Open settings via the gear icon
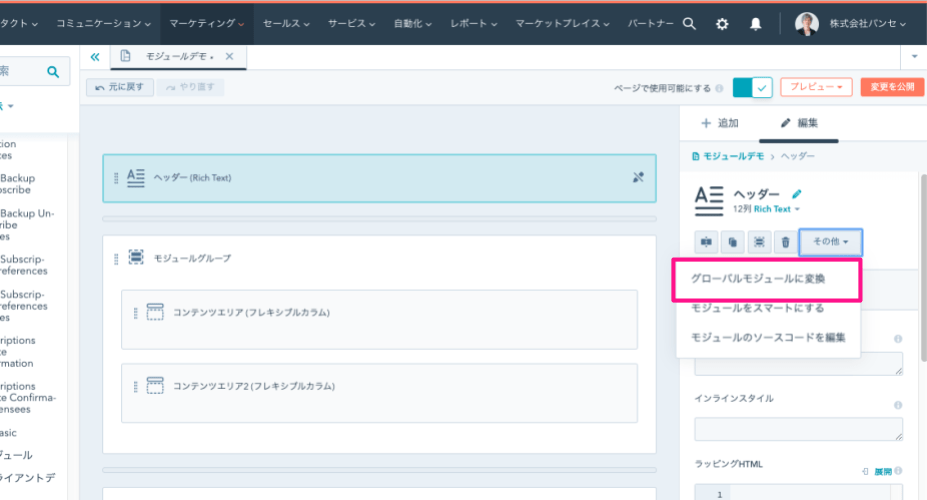The width and height of the screenshot is (927, 500). point(722,23)
